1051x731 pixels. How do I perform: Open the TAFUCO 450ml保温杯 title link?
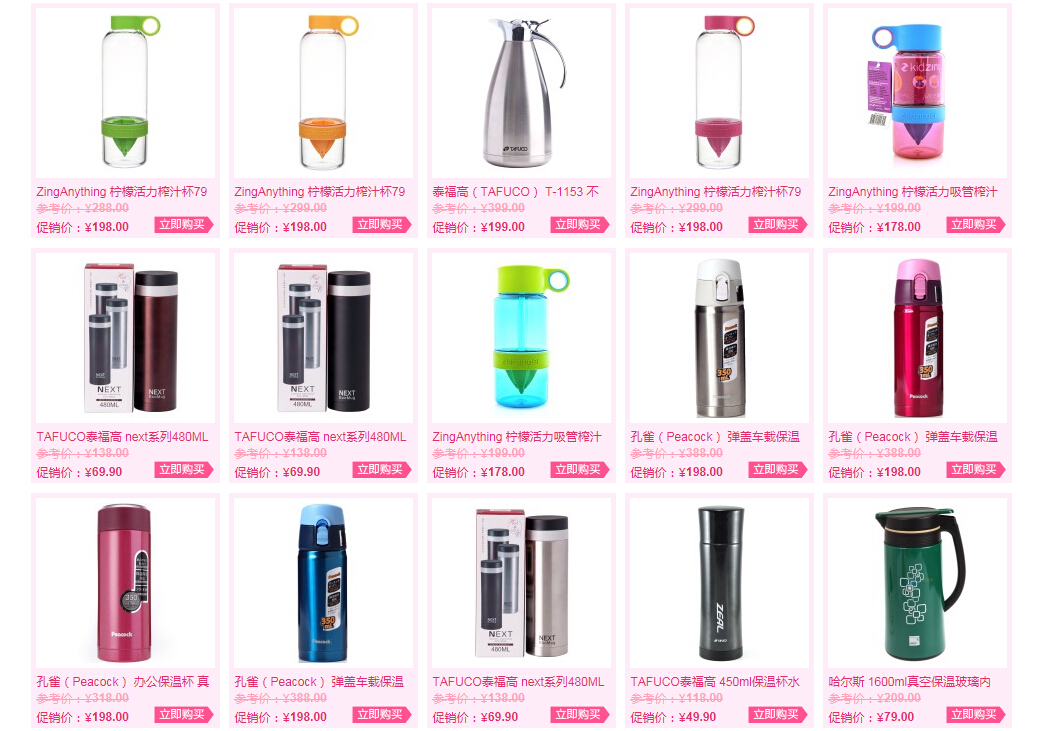coord(715,682)
